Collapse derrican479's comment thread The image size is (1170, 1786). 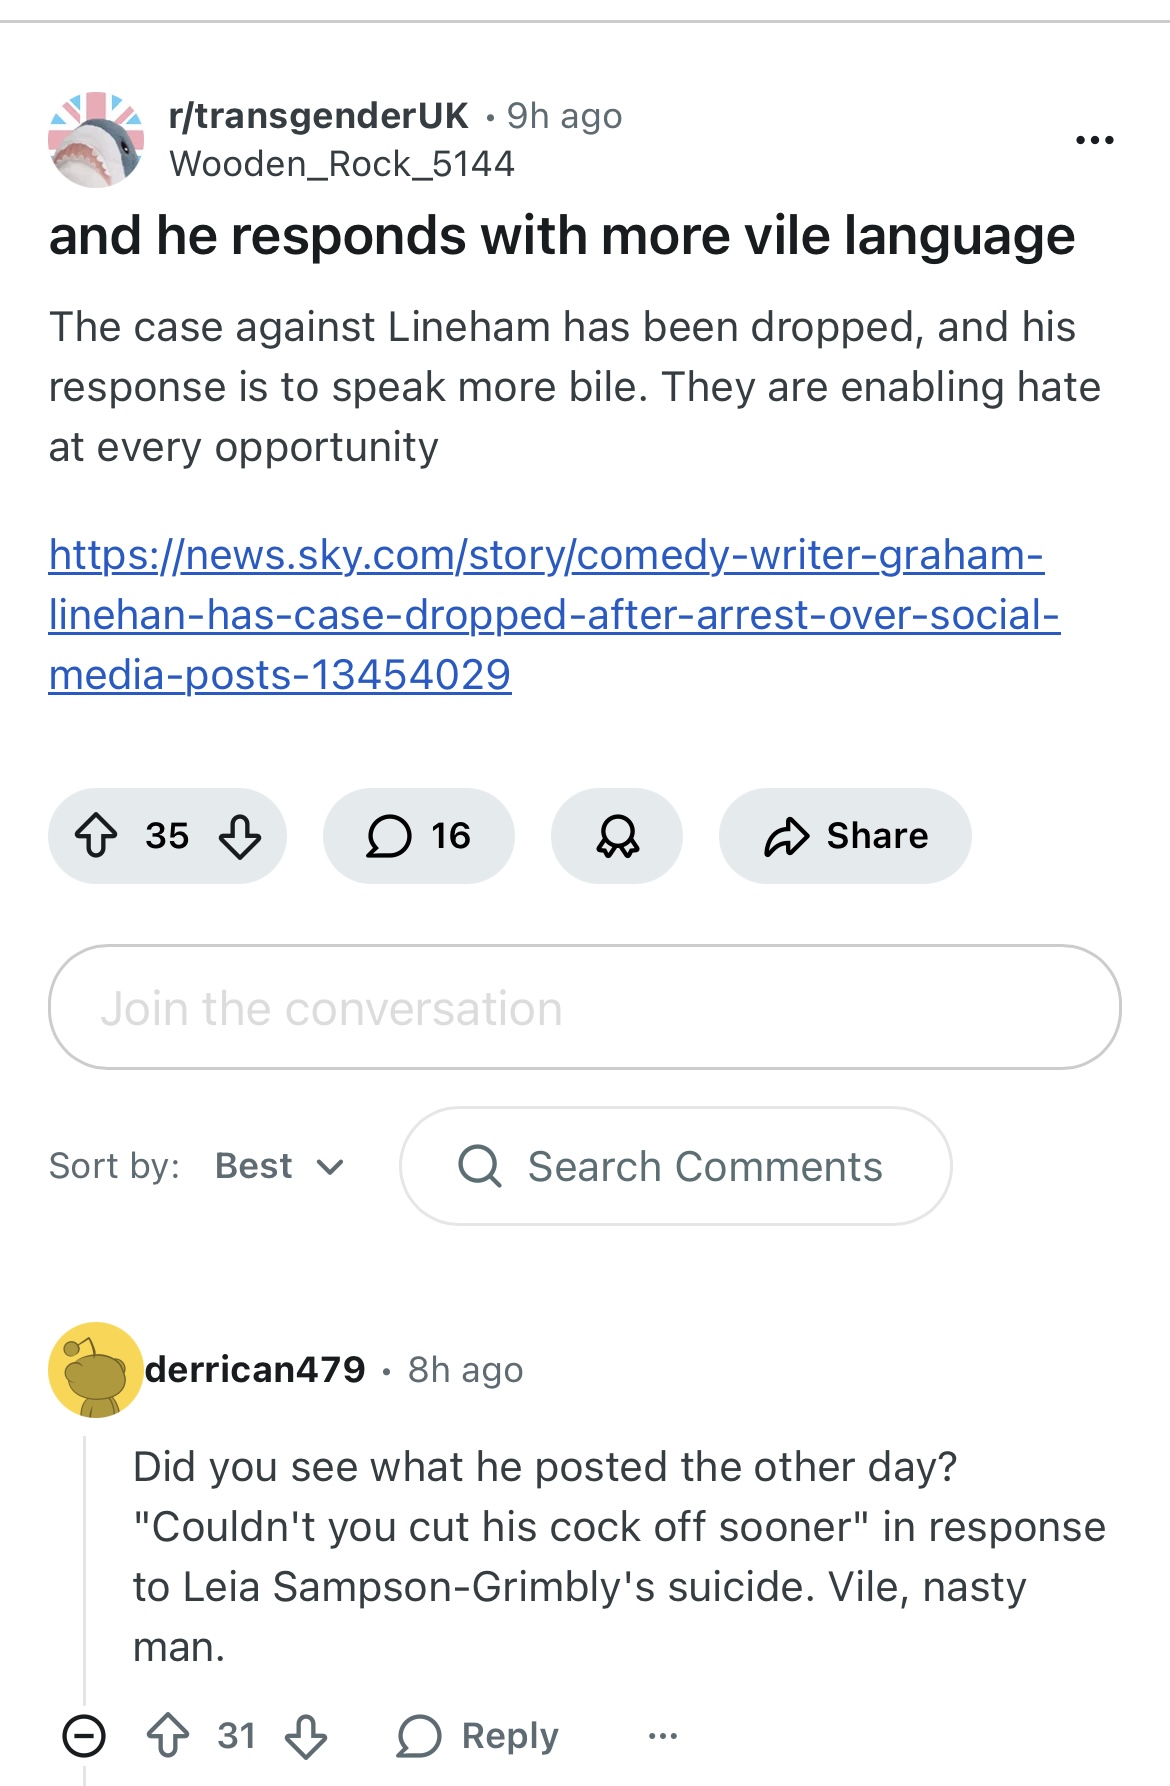coord(84,1735)
